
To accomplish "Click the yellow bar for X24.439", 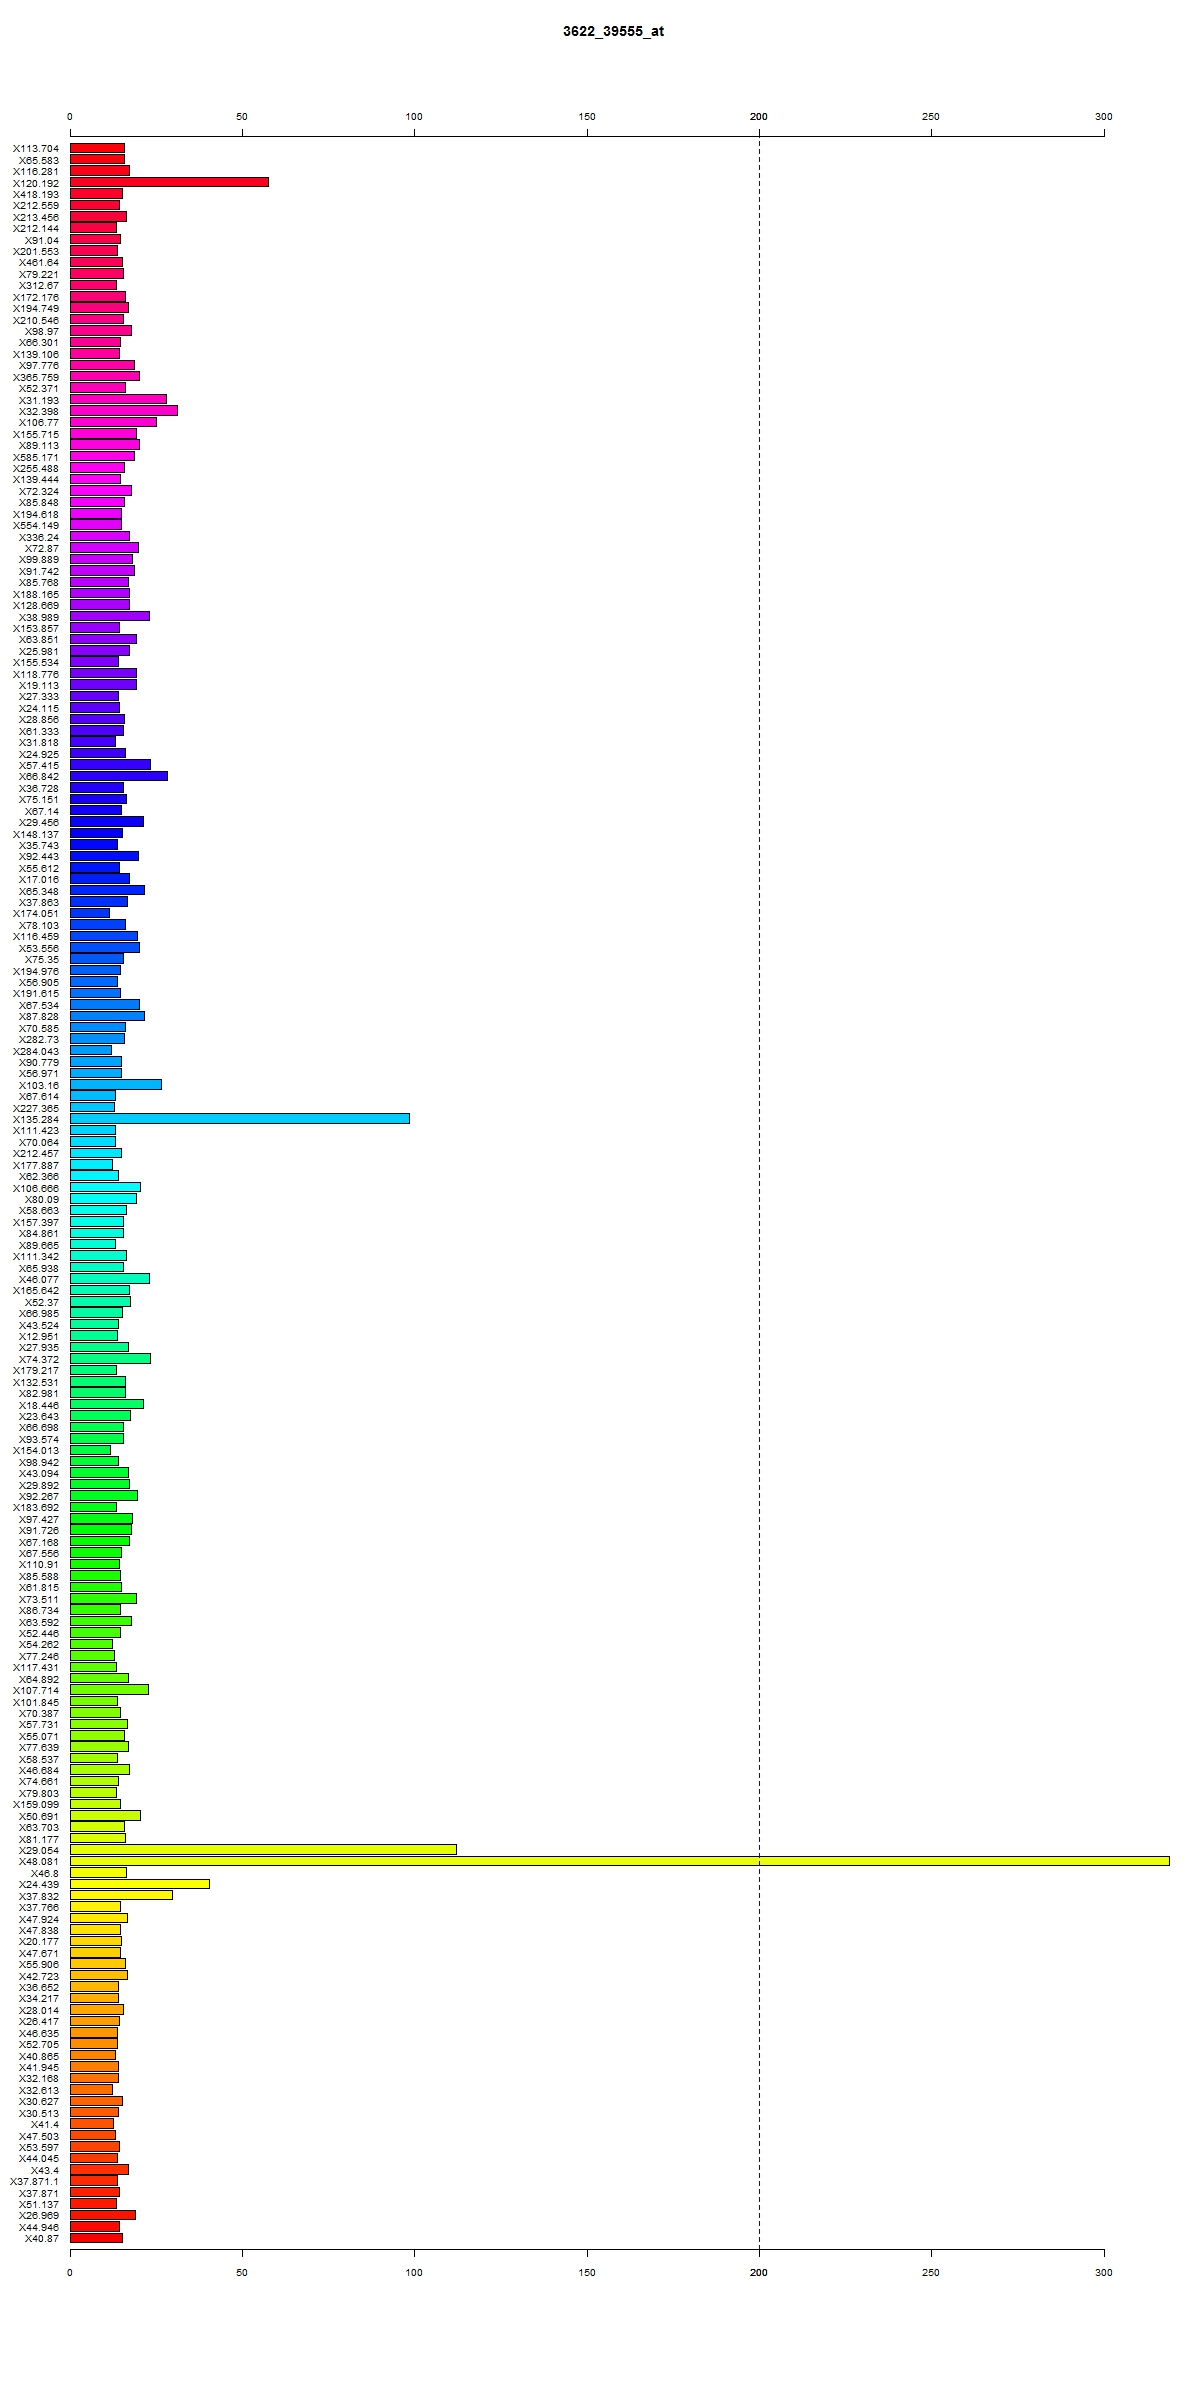I will [140, 1883].
